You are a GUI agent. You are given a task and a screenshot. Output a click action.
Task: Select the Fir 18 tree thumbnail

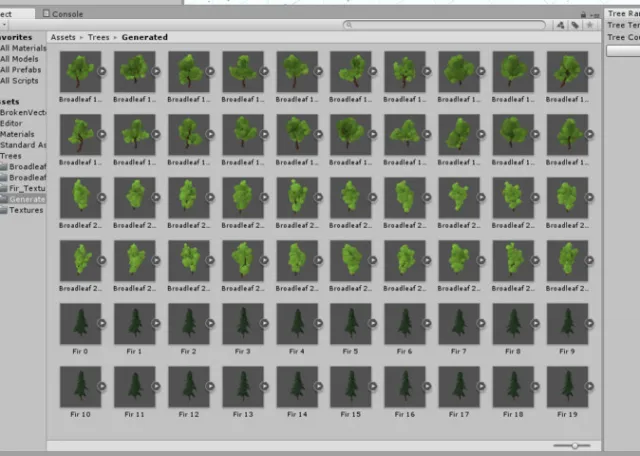point(513,387)
